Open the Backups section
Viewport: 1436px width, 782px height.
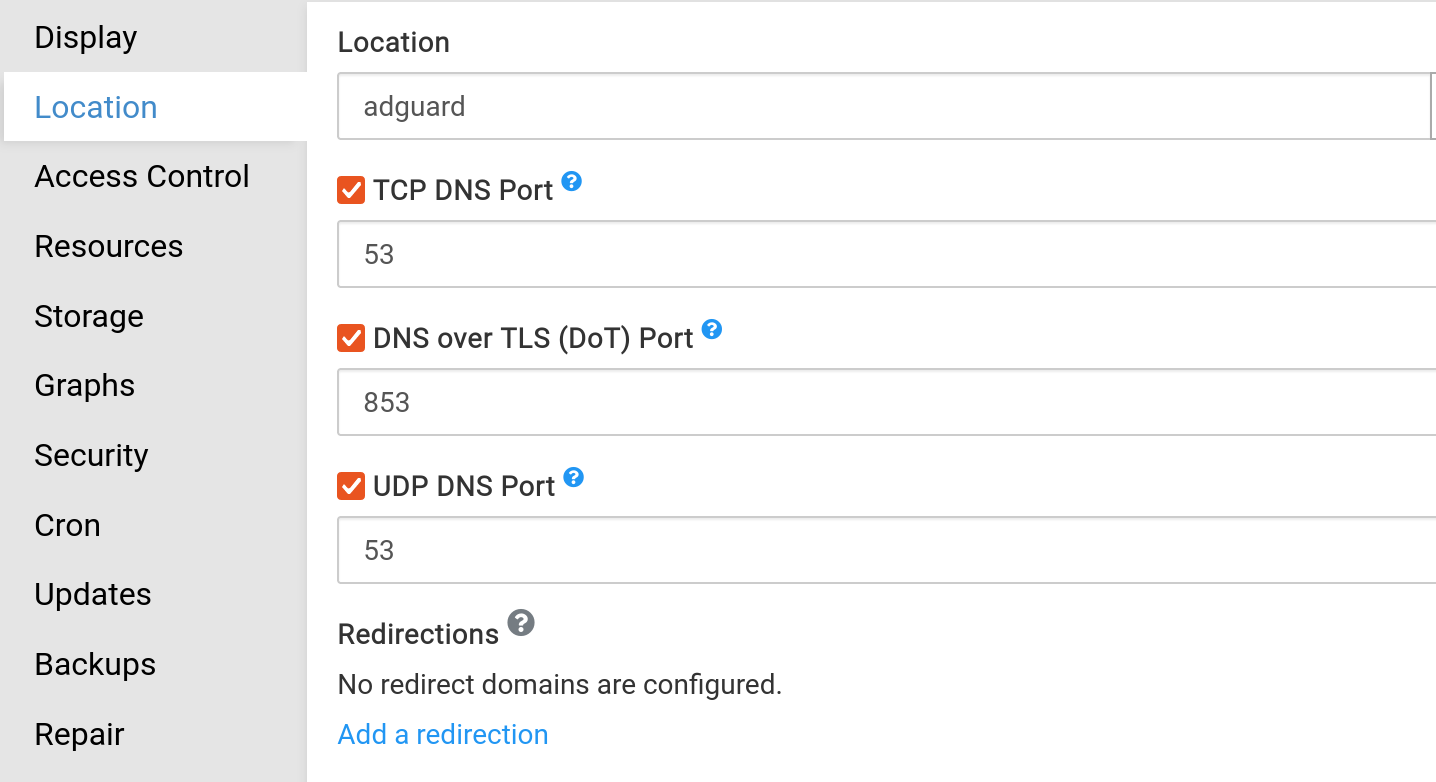[95, 665]
